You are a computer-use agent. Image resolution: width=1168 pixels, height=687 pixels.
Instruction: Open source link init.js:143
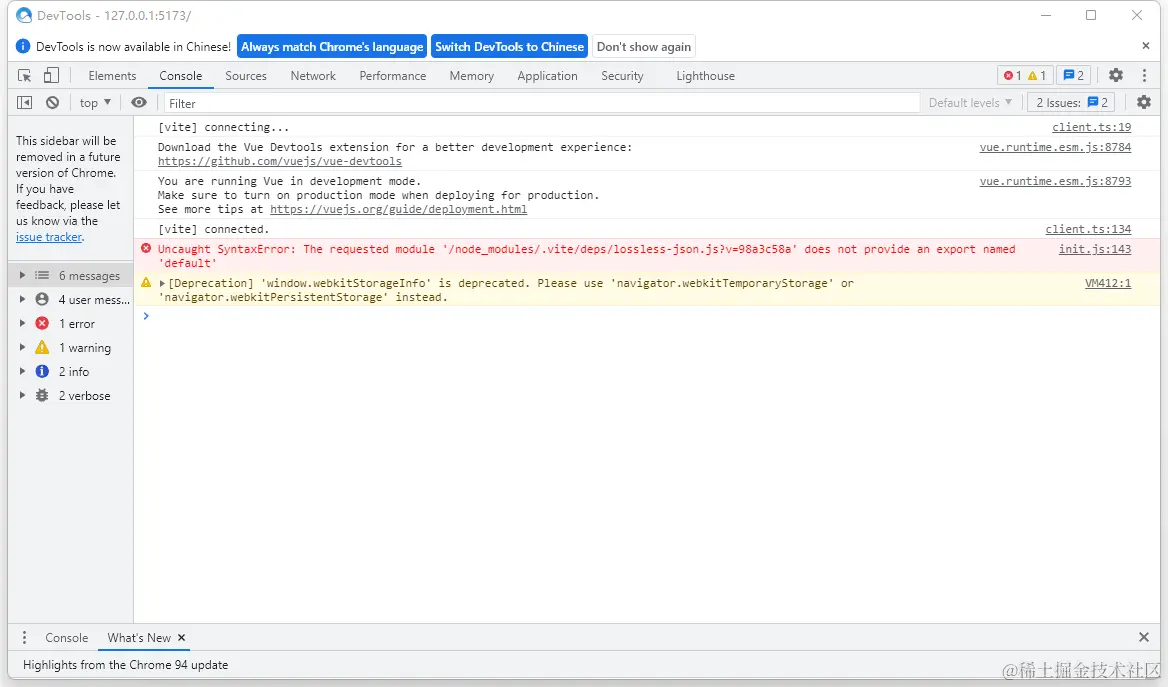1095,249
